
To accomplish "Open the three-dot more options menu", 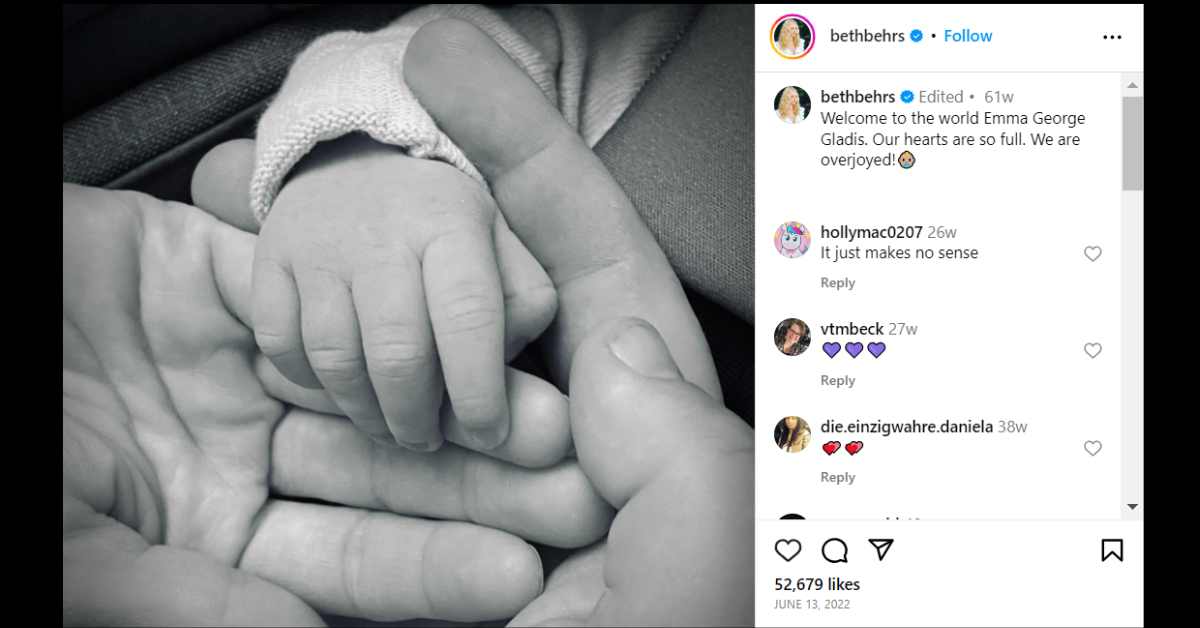I will pyautogui.click(x=1112, y=37).
